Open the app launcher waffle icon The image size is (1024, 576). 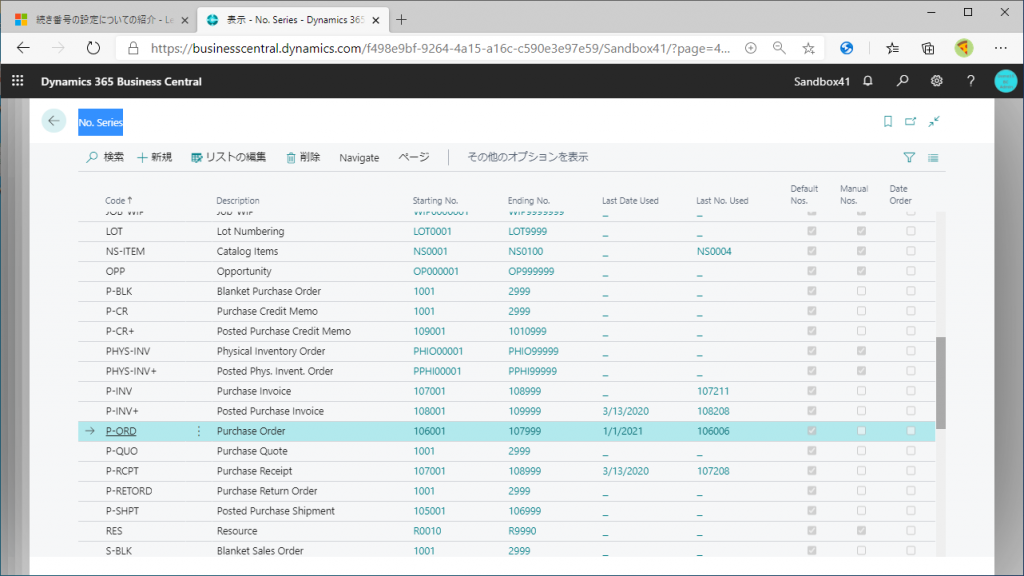click(17, 81)
